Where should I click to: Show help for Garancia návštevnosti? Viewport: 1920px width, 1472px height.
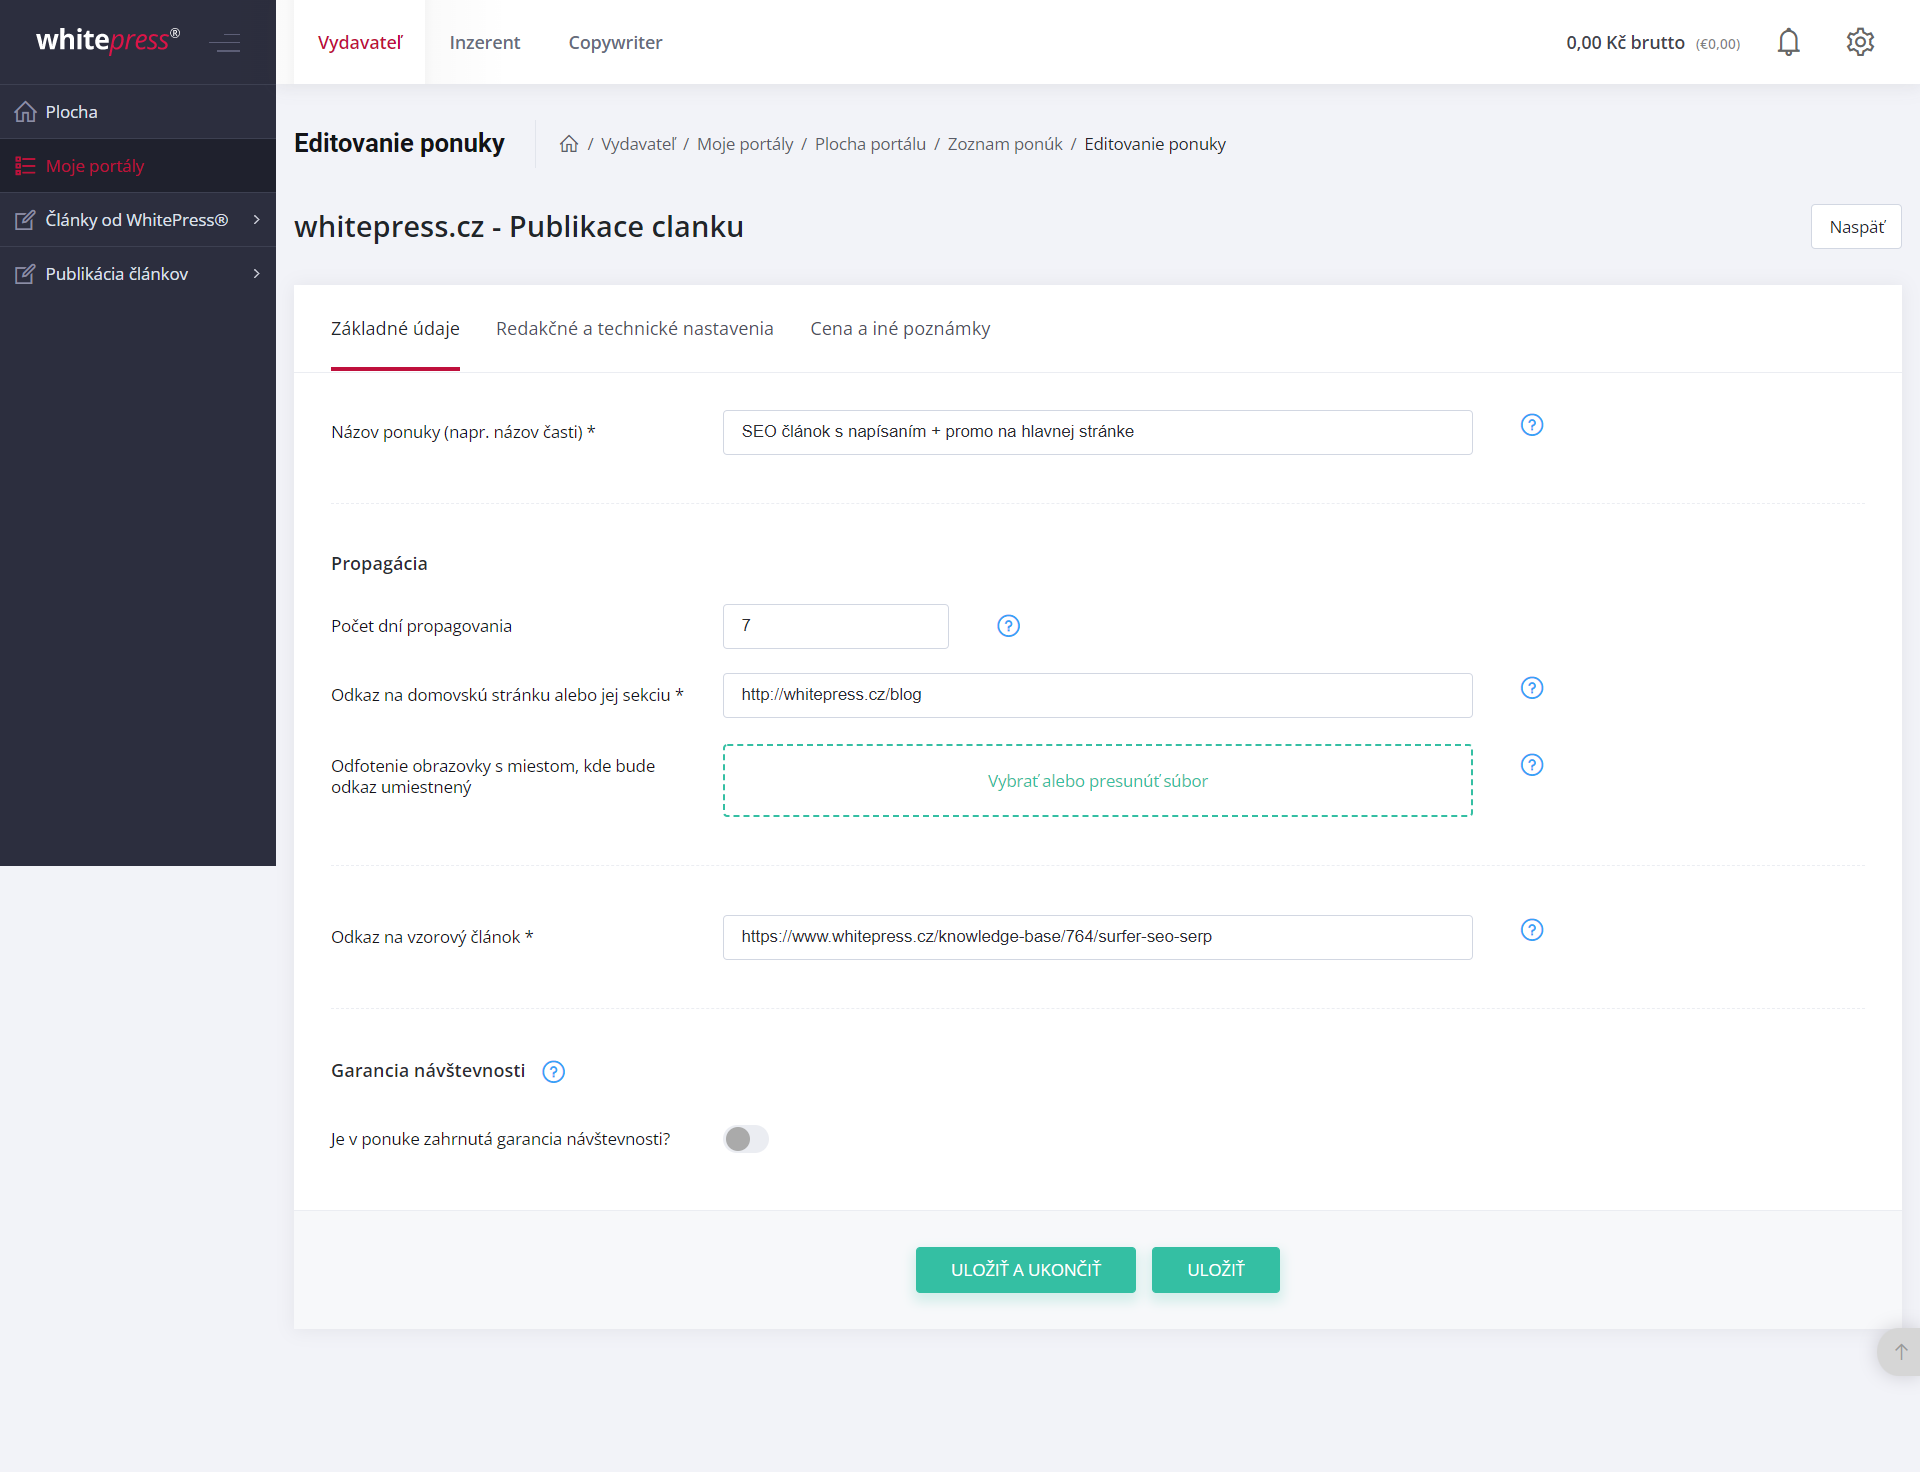coord(554,1072)
